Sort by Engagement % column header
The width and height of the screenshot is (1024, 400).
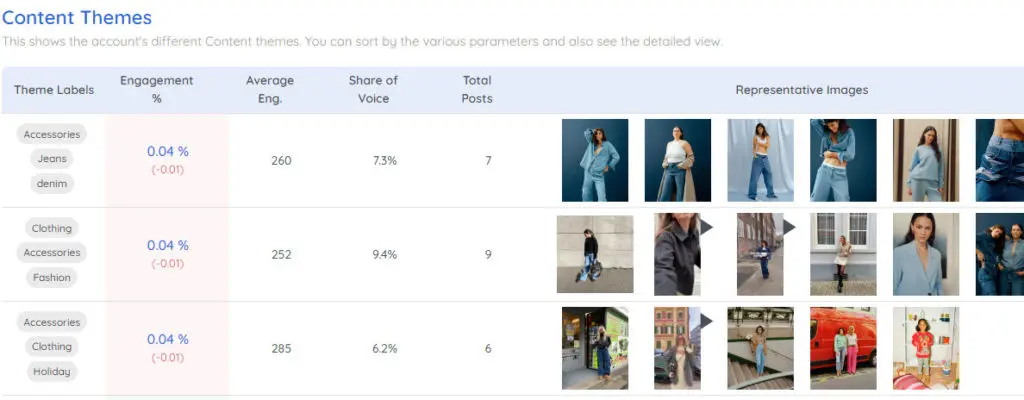click(157, 90)
